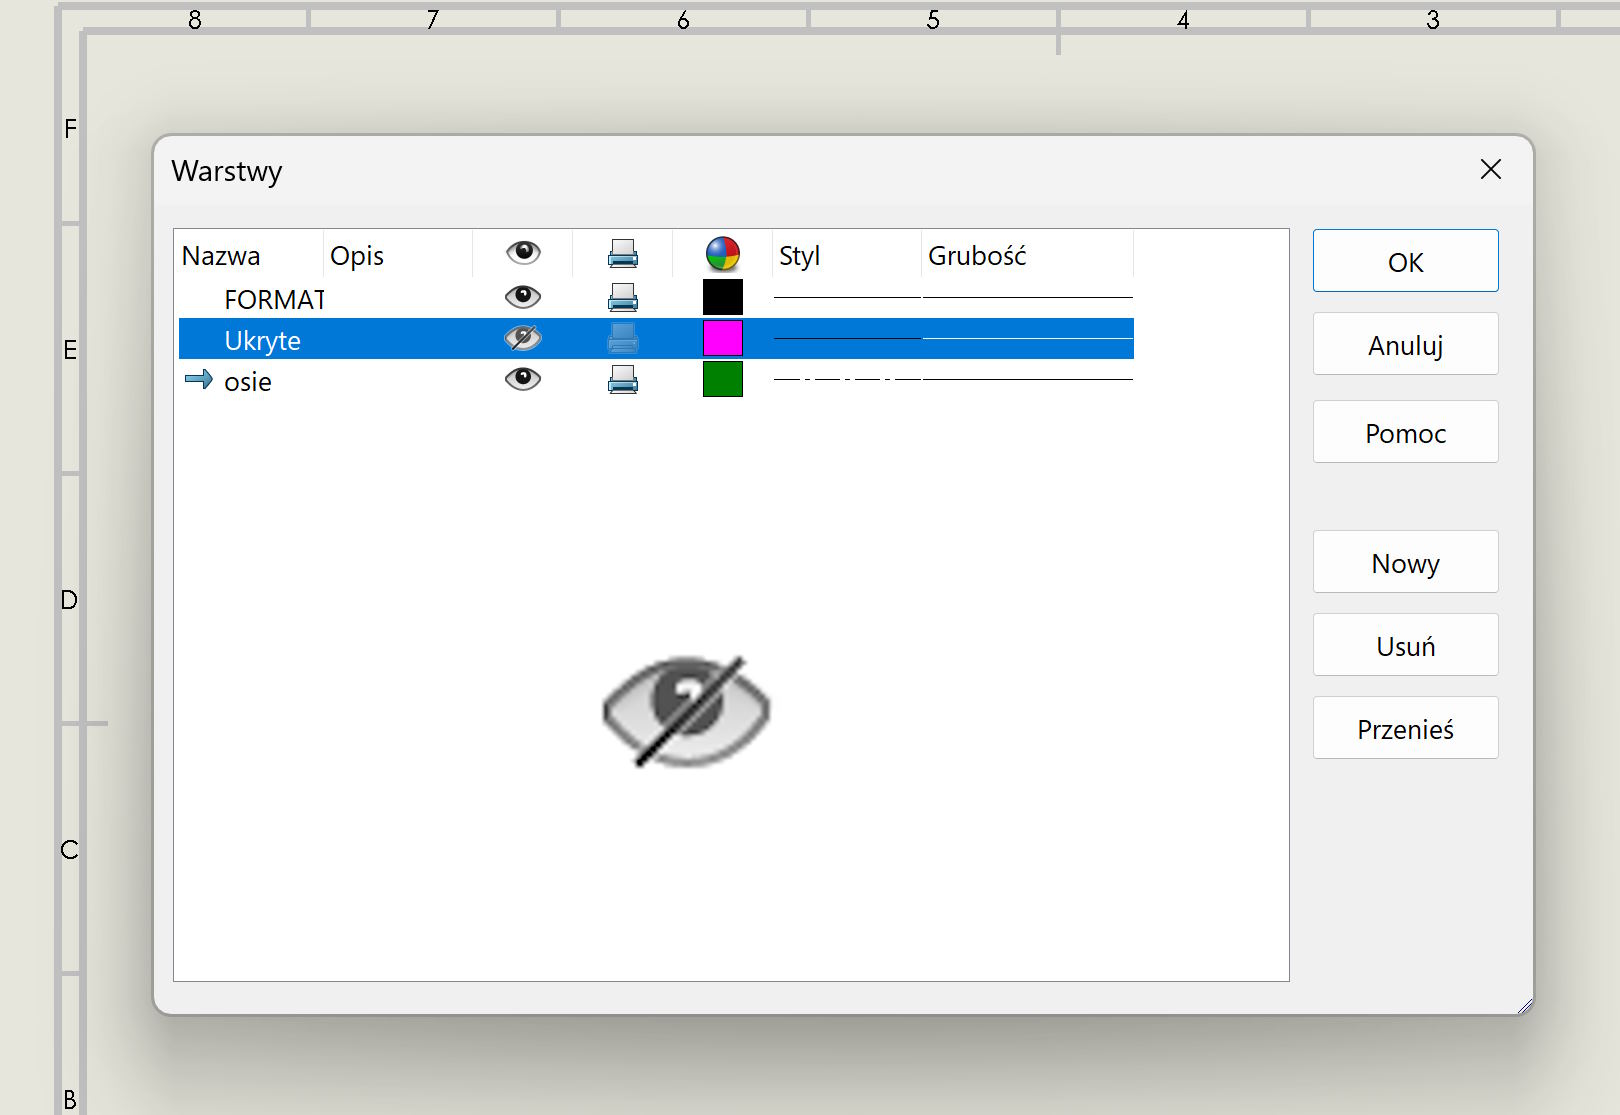Hide the osie layer

tap(522, 379)
